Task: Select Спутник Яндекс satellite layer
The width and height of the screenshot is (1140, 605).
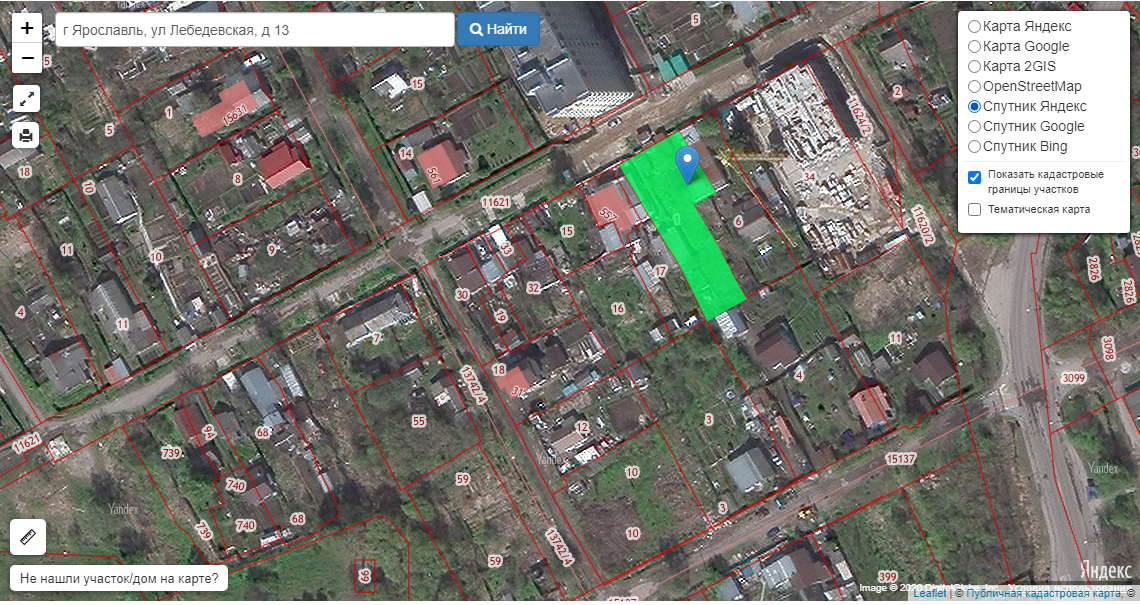Action: 974,107
